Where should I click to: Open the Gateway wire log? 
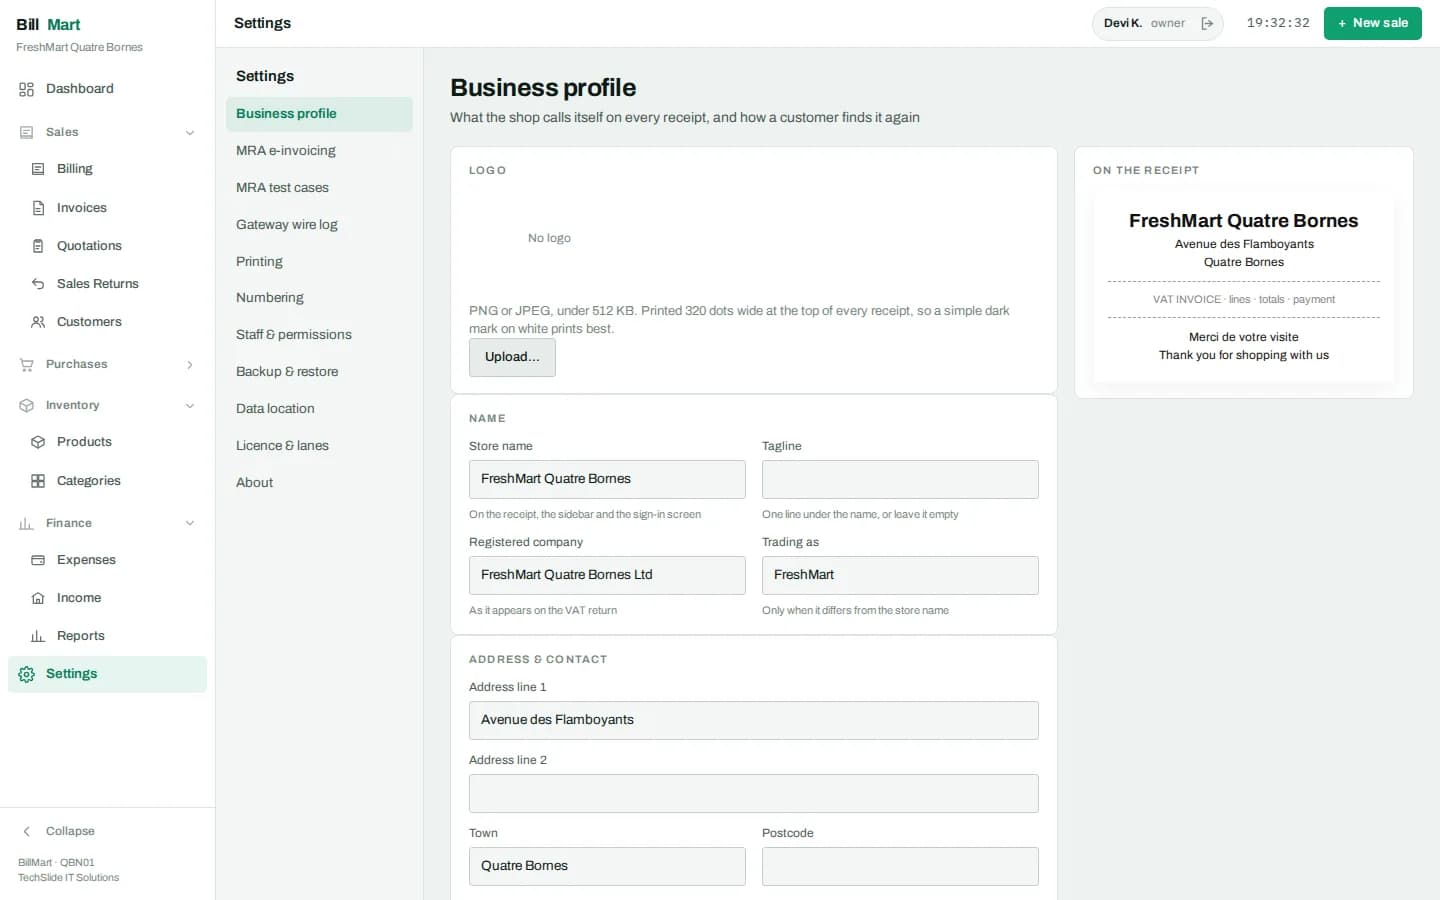click(319, 225)
